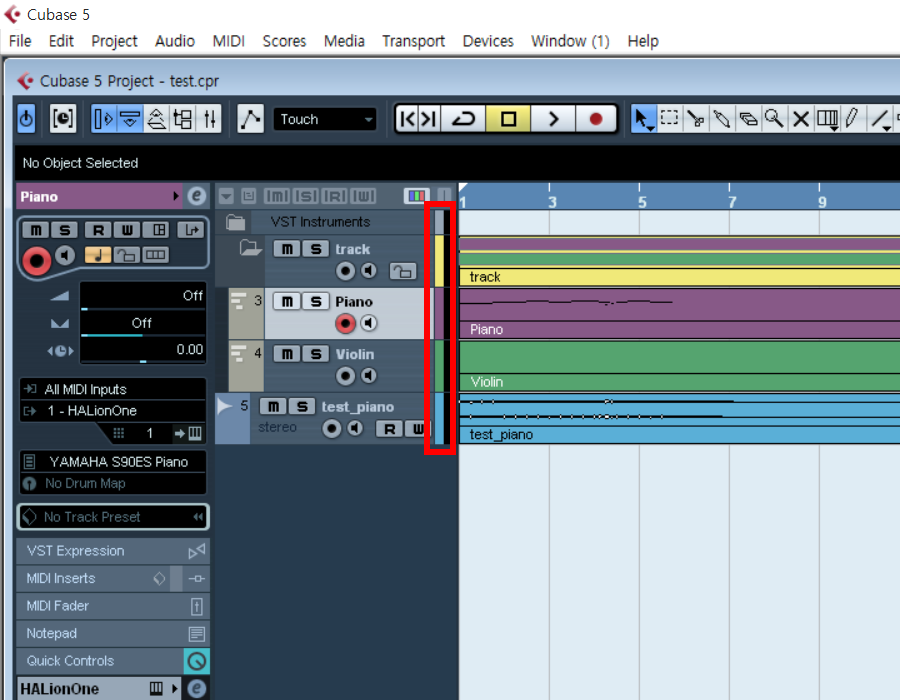Toggle Show Inspector button
Image resolution: width=900 pixels, height=700 pixels.
click(x=103, y=119)
